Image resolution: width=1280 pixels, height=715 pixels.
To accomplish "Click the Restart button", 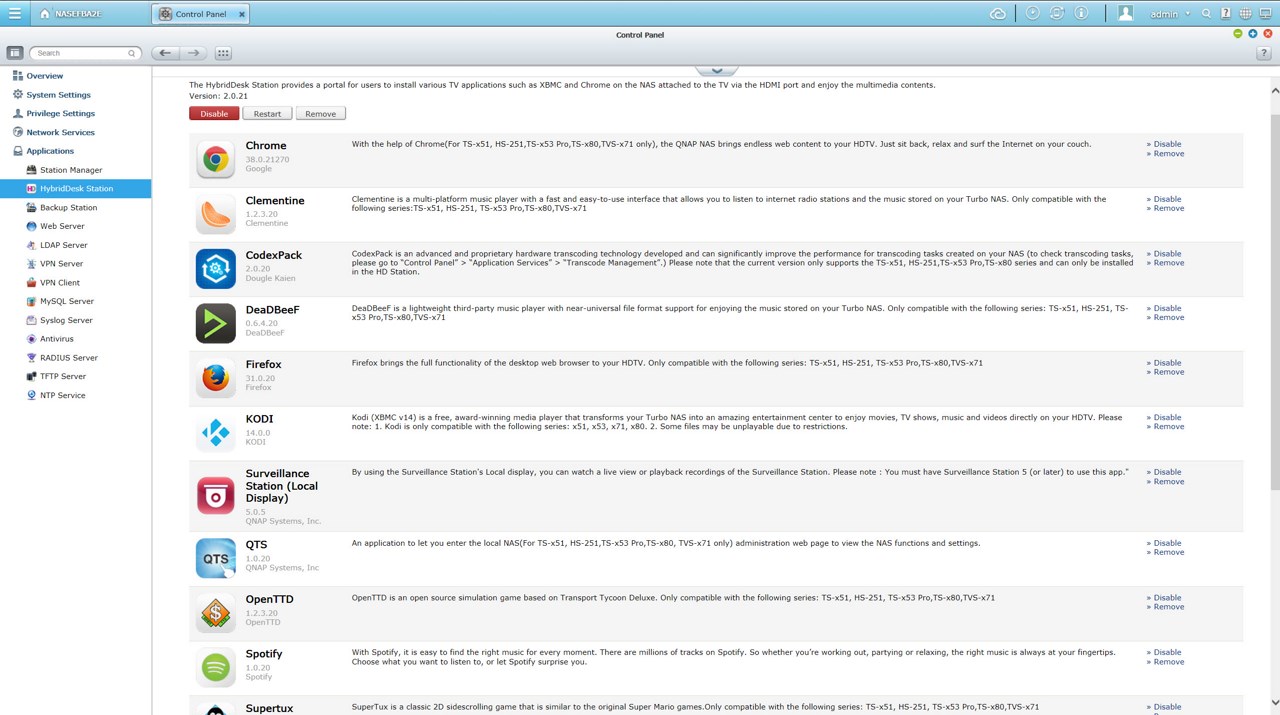I will (x=267, y=114).
